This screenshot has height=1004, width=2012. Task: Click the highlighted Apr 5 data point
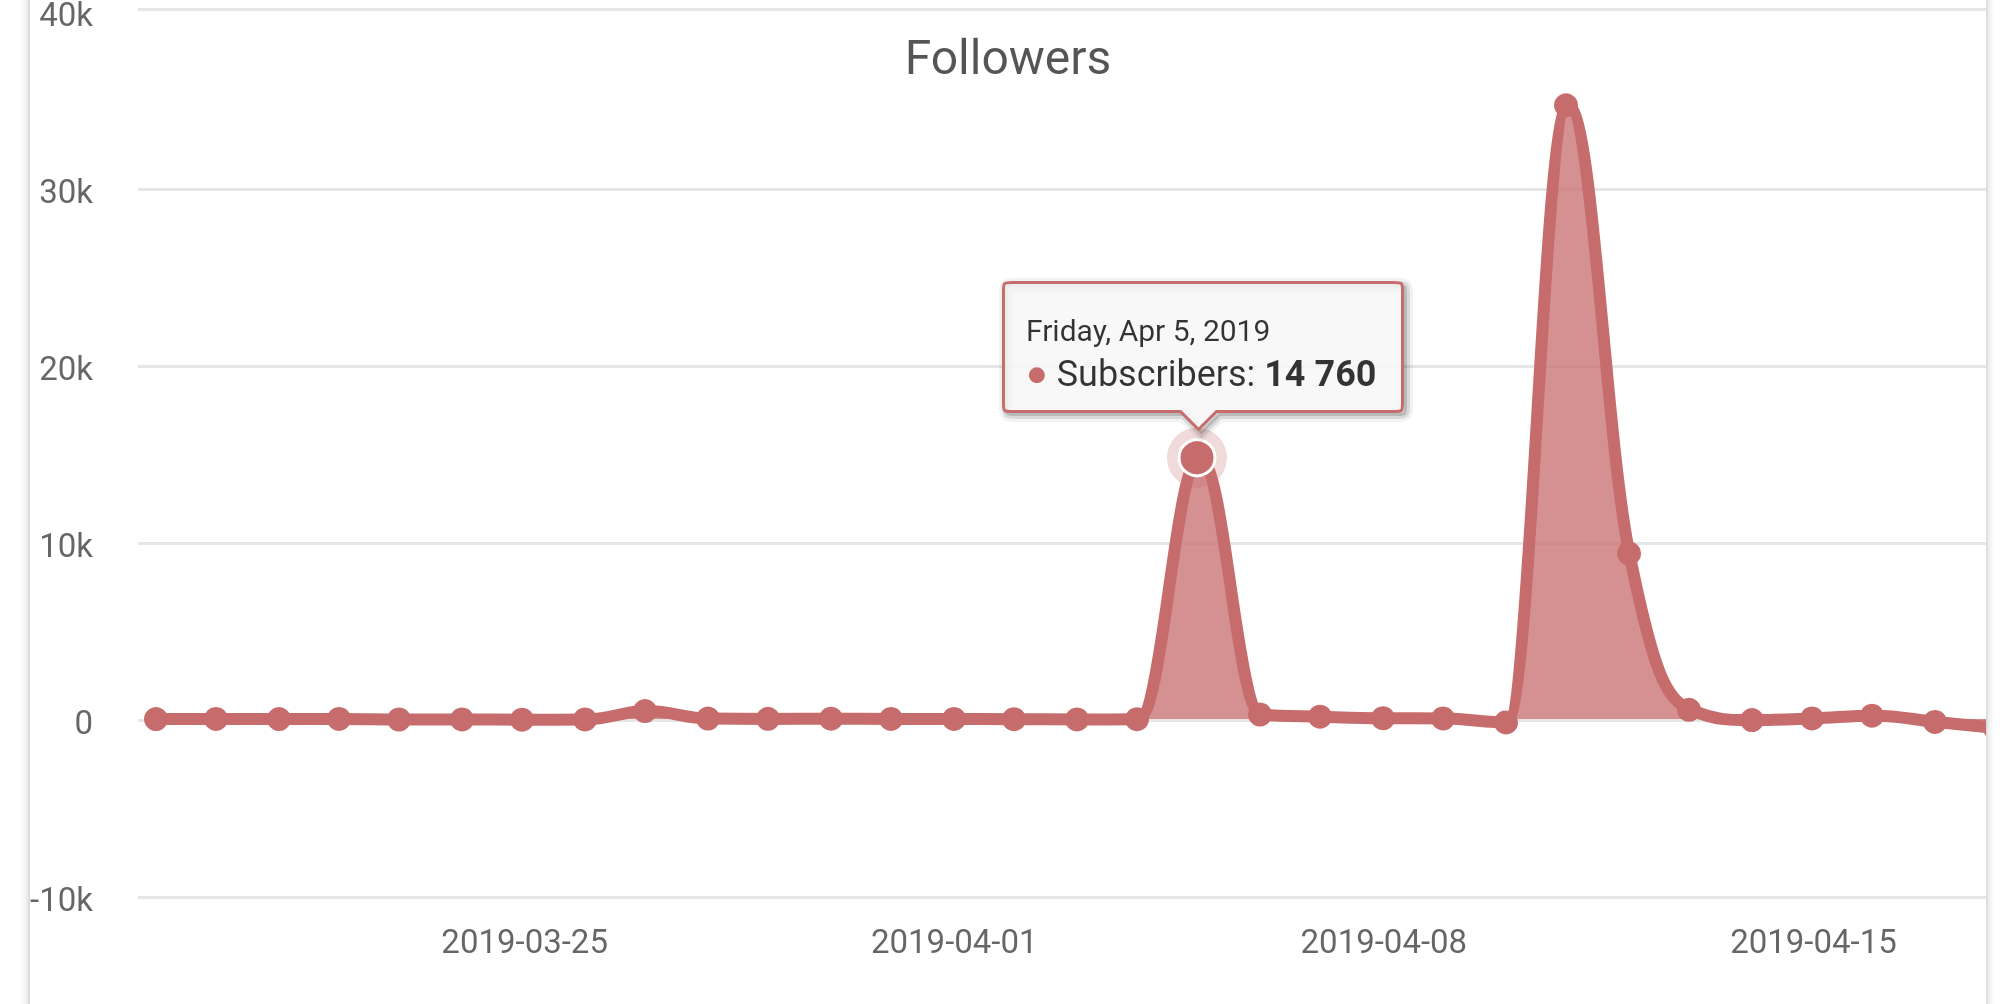pyautogui.click(x=1197, y=458)
